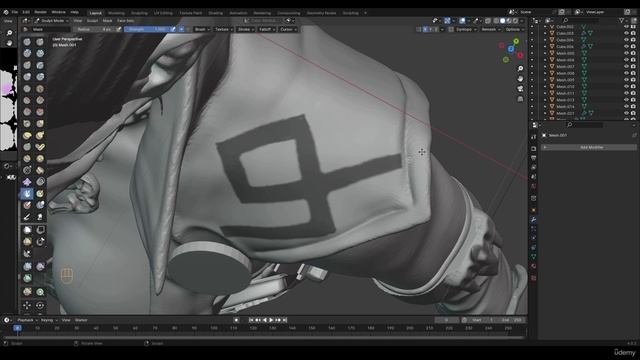Image resolution: width=640 pixels, height=360 pixels.
Task: Open the Render properties tab
Action: (533, 148)
